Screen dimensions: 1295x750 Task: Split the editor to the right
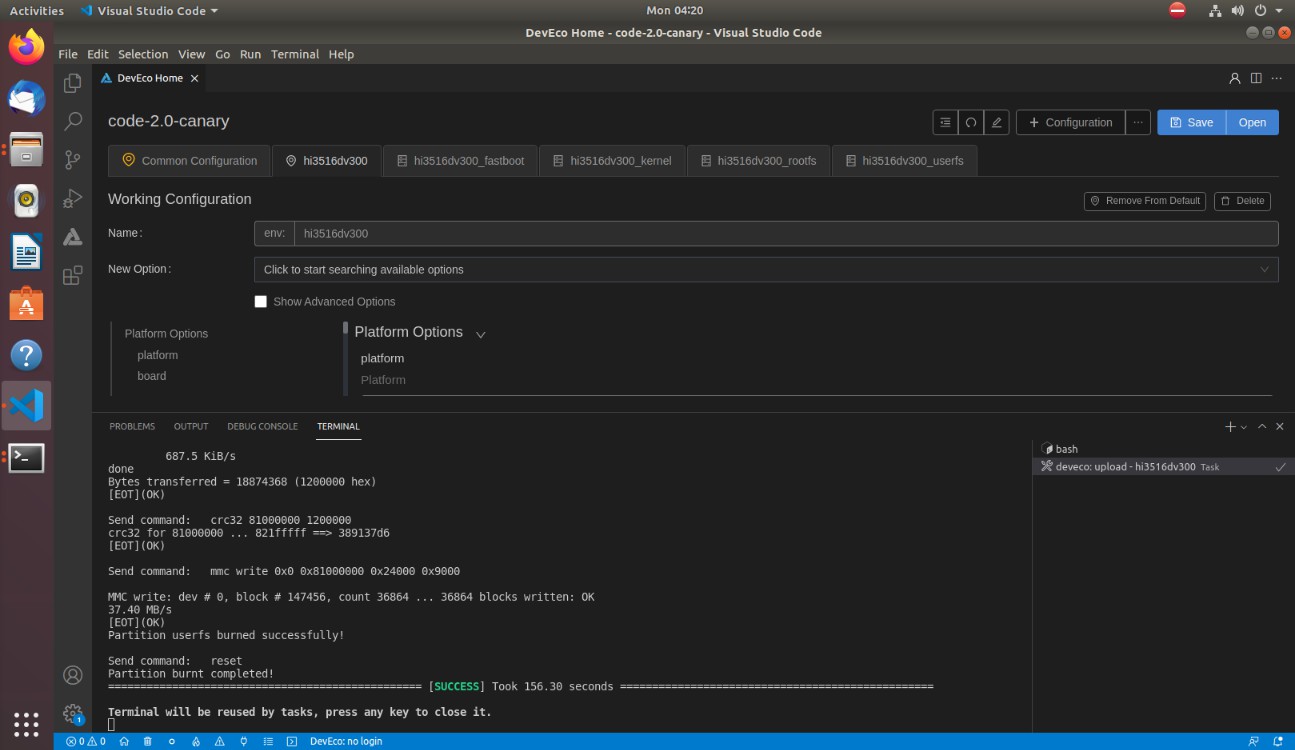1256,78
